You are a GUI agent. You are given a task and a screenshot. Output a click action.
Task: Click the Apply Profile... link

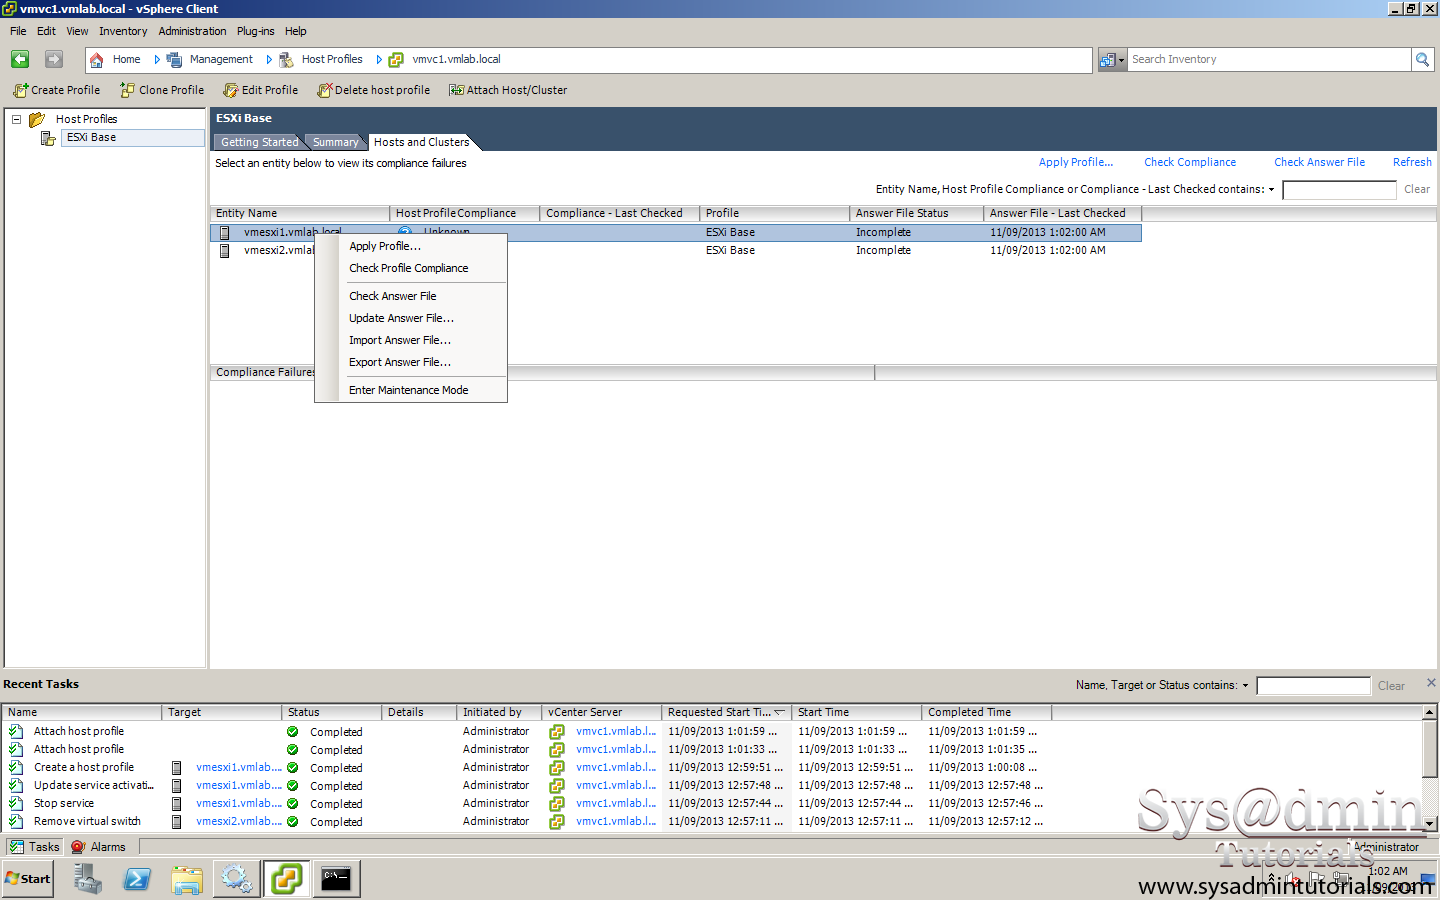pyautogui.click(x=1076, y=162)
